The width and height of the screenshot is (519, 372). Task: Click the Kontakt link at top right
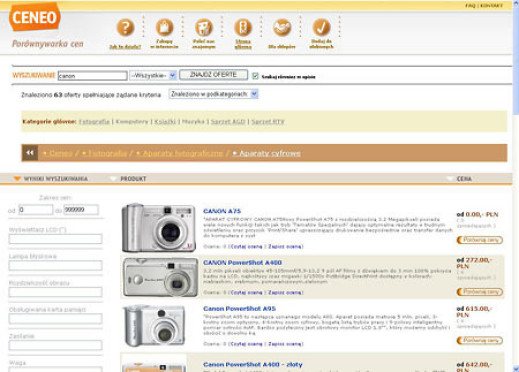pyautogui.click(x=491, y=6)
